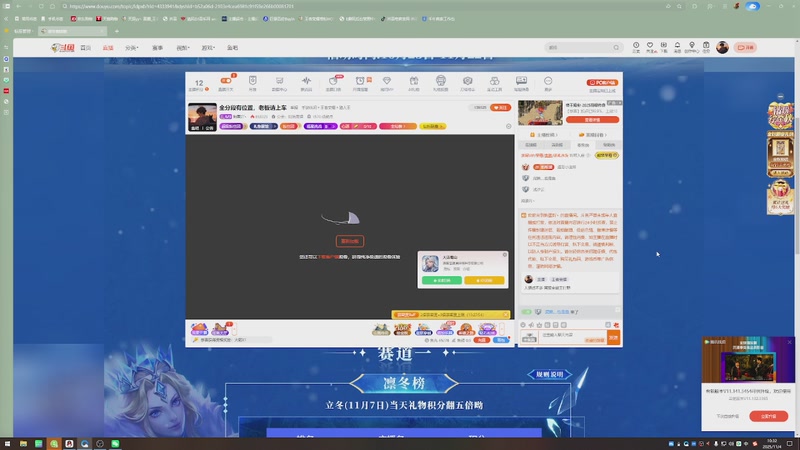Open a new browser tab with plus button
Image resolution: width=800 pixels, height=450 pixels.
116,31
